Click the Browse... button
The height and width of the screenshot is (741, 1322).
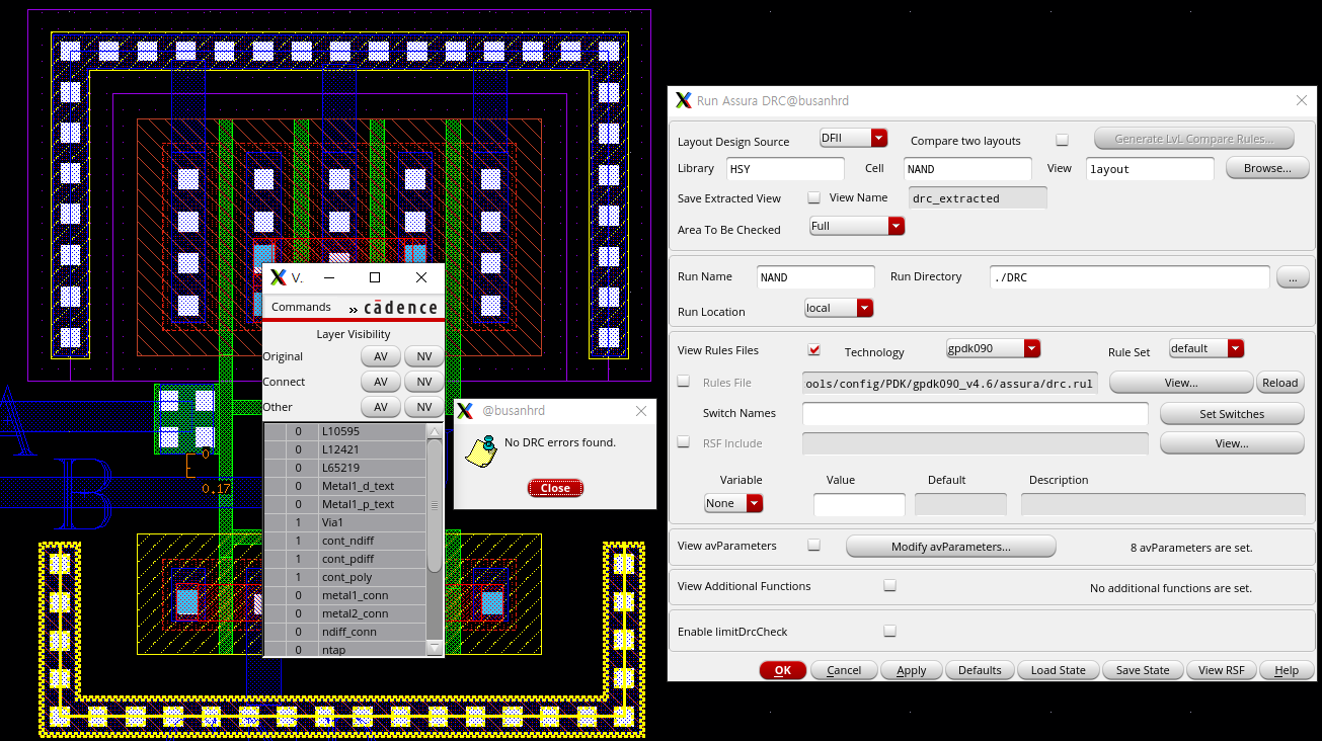tap(1268, 168)
